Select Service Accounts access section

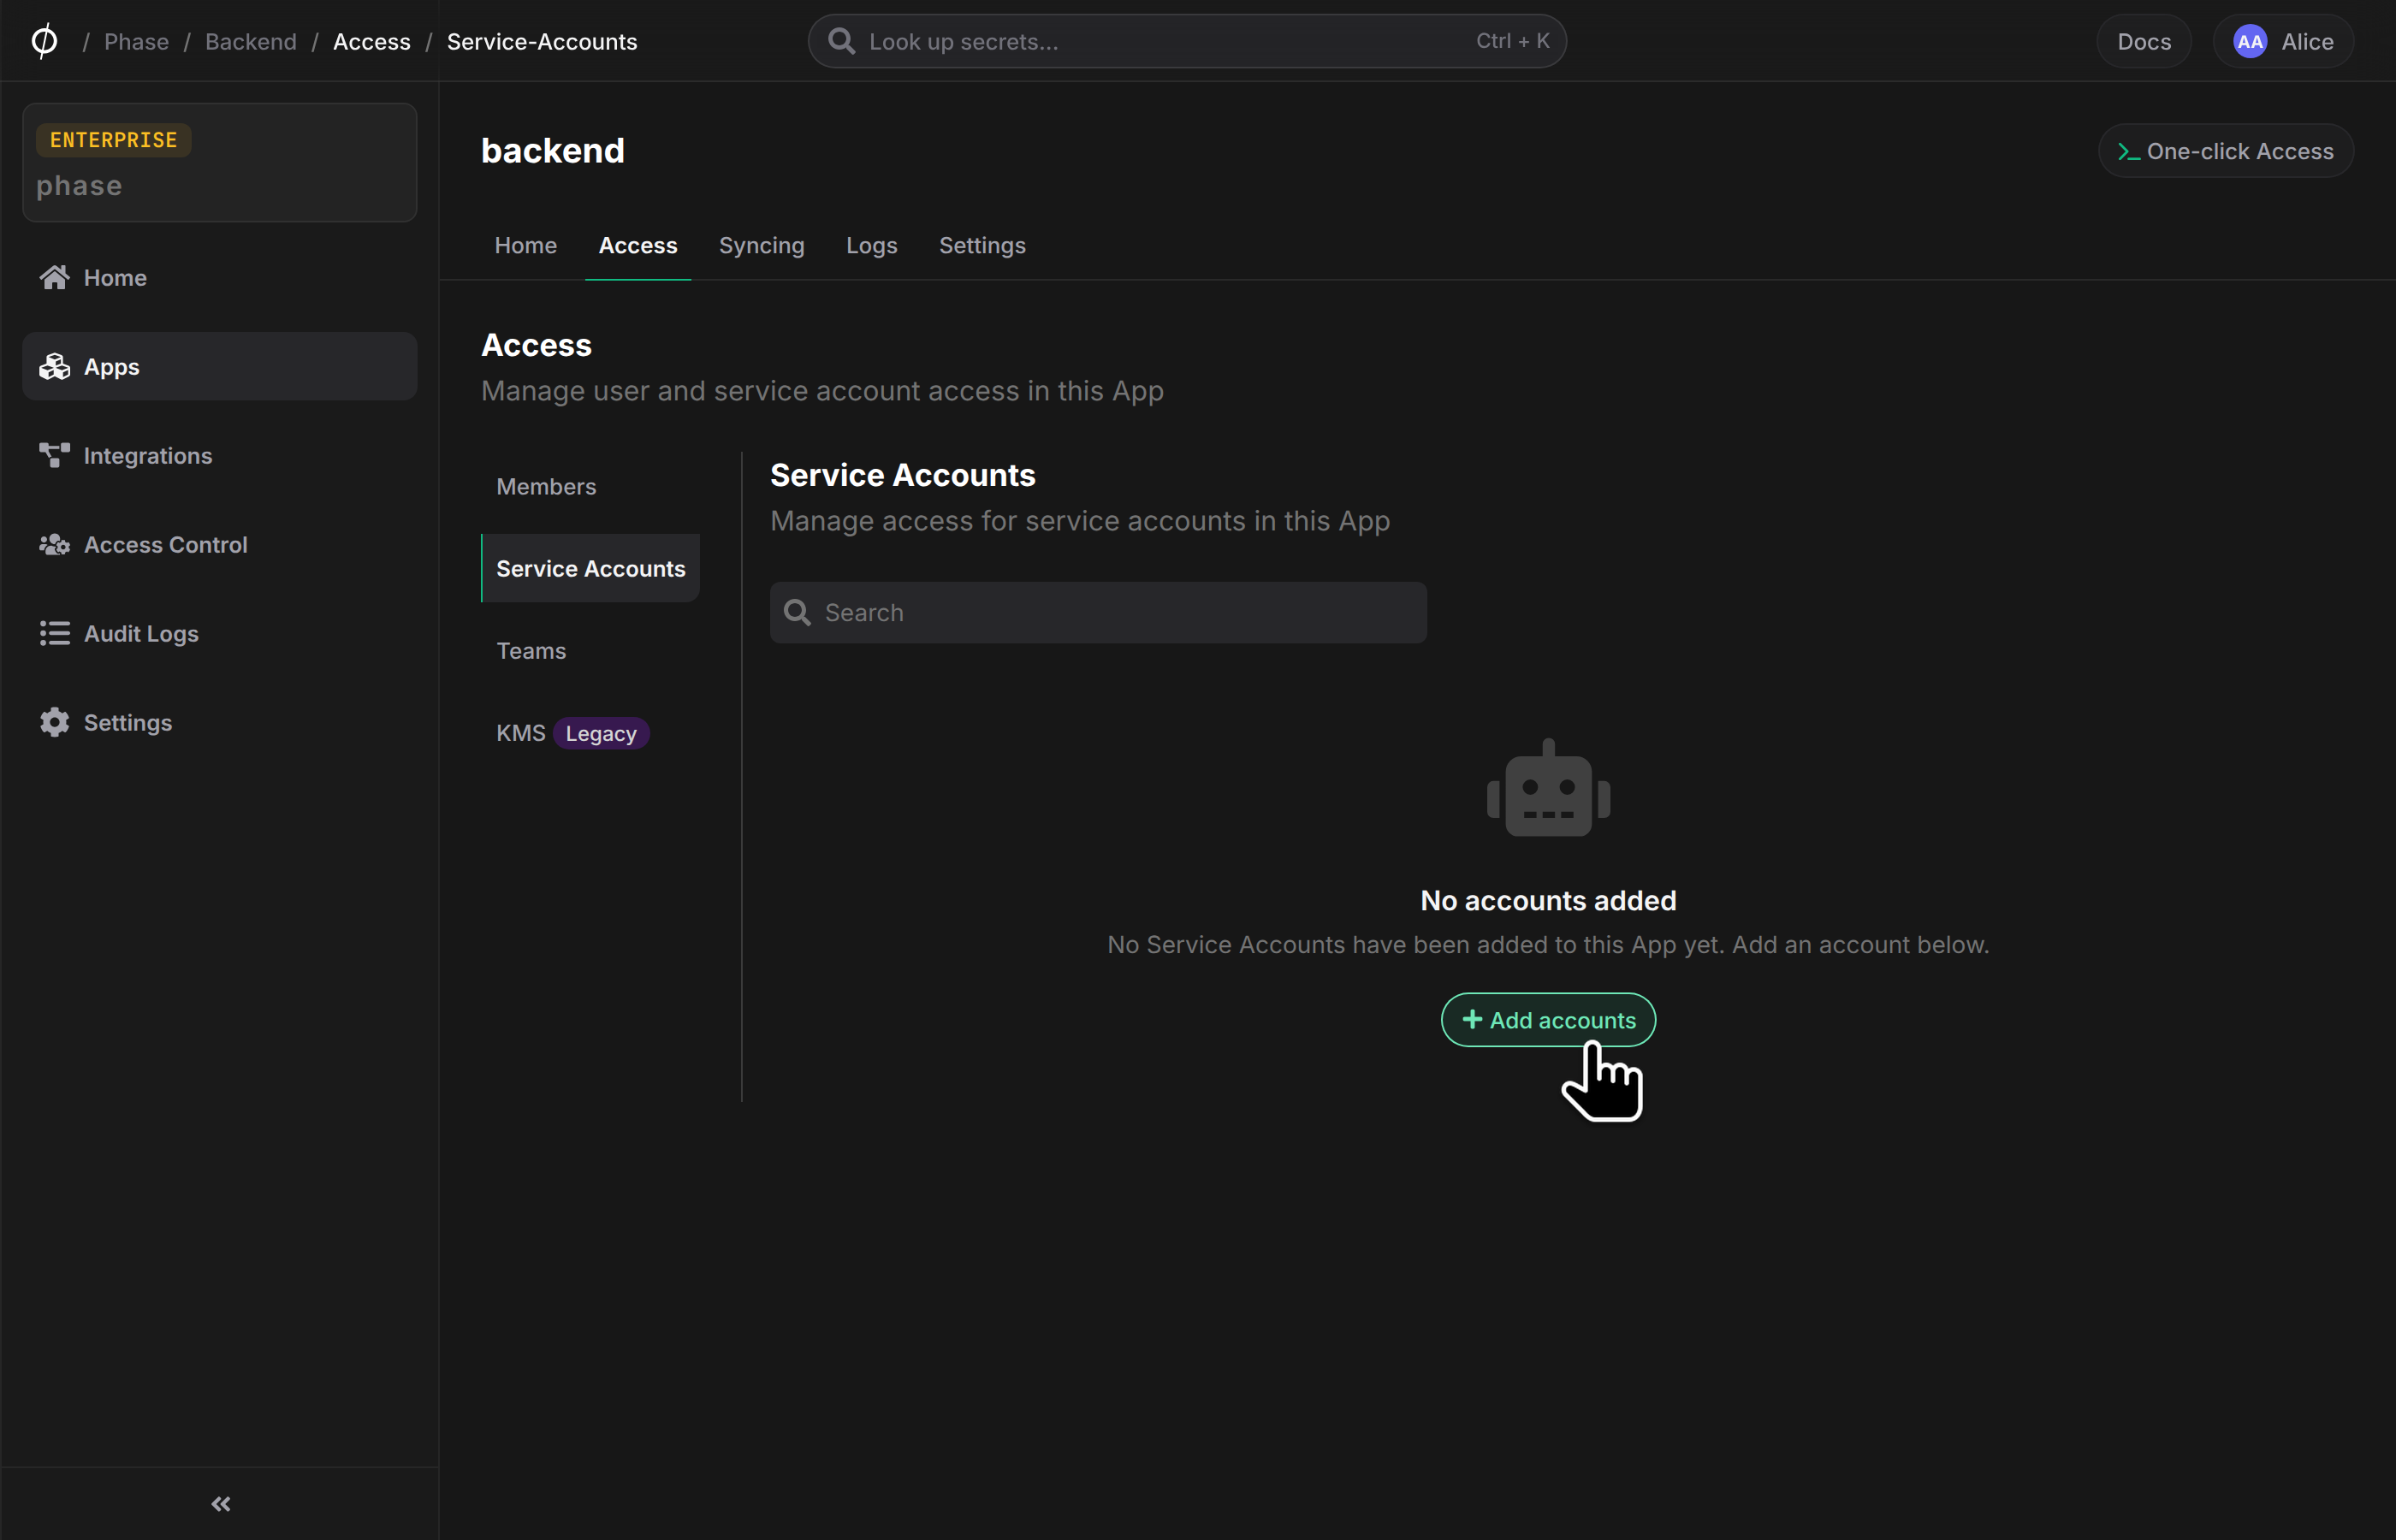(590, 568)
